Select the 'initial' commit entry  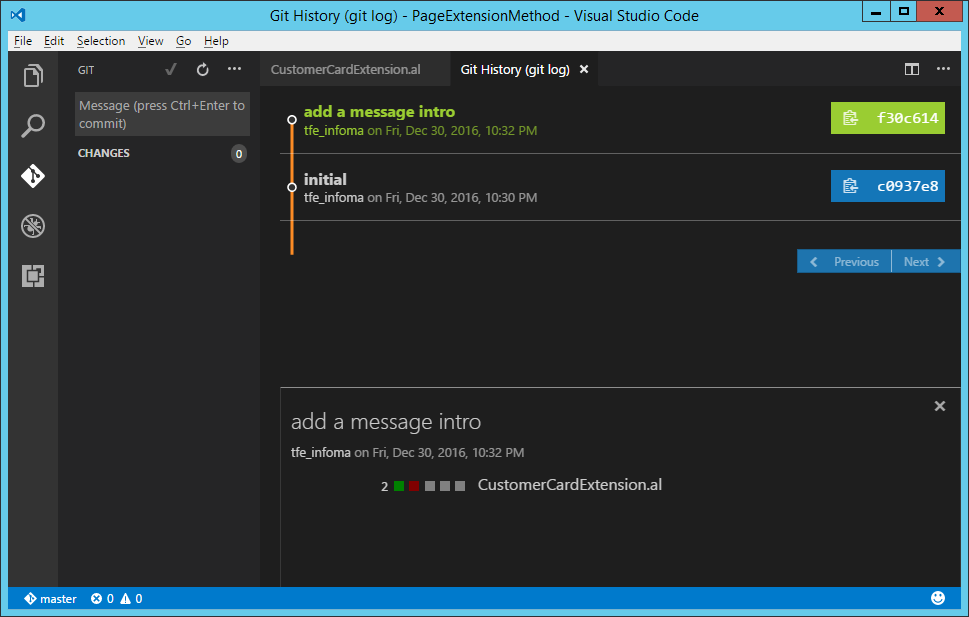pyautogui.click(x=325, y=180)
